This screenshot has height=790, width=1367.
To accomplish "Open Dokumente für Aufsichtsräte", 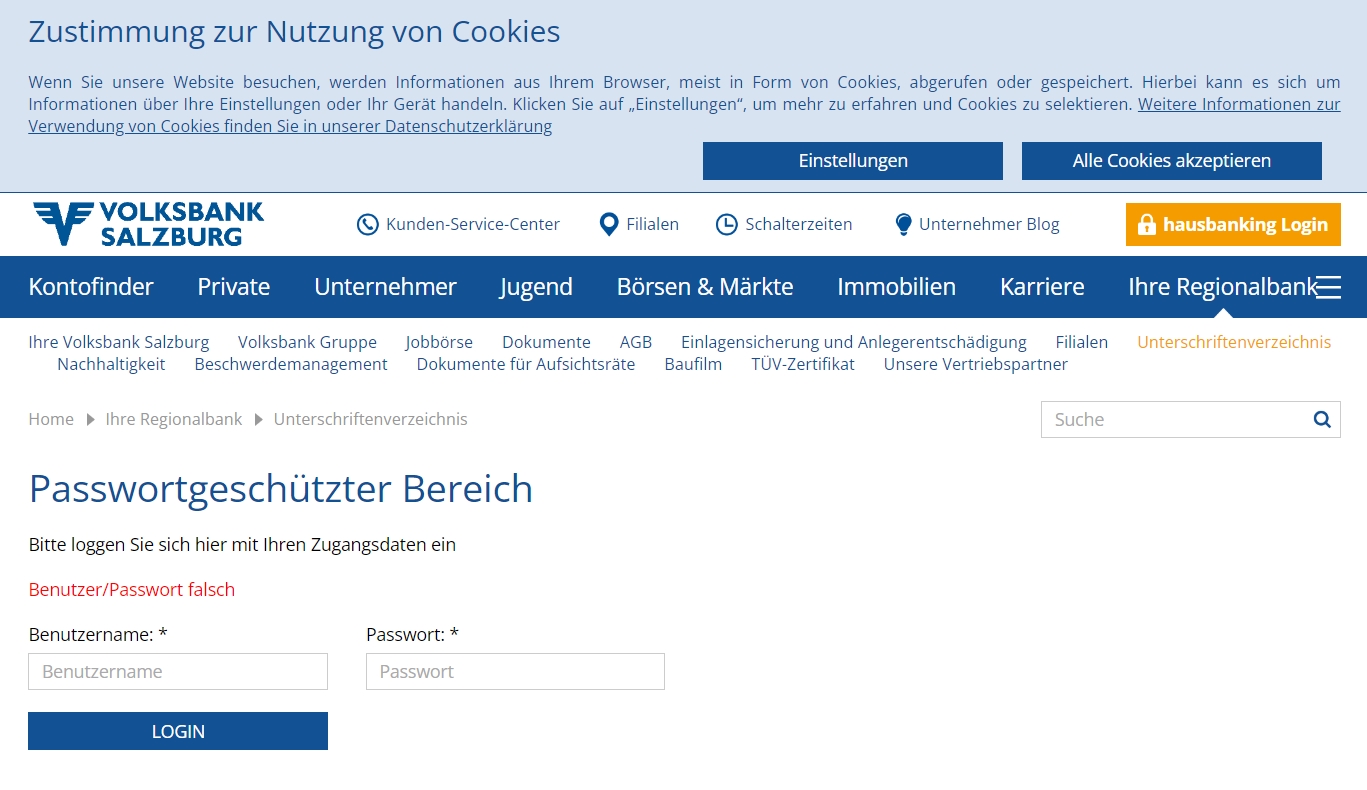I will coord(526,364).
